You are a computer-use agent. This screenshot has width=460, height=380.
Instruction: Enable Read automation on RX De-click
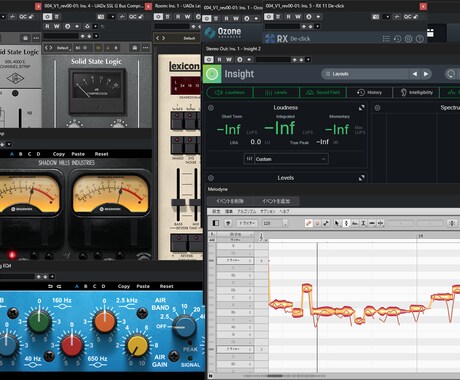288,16
